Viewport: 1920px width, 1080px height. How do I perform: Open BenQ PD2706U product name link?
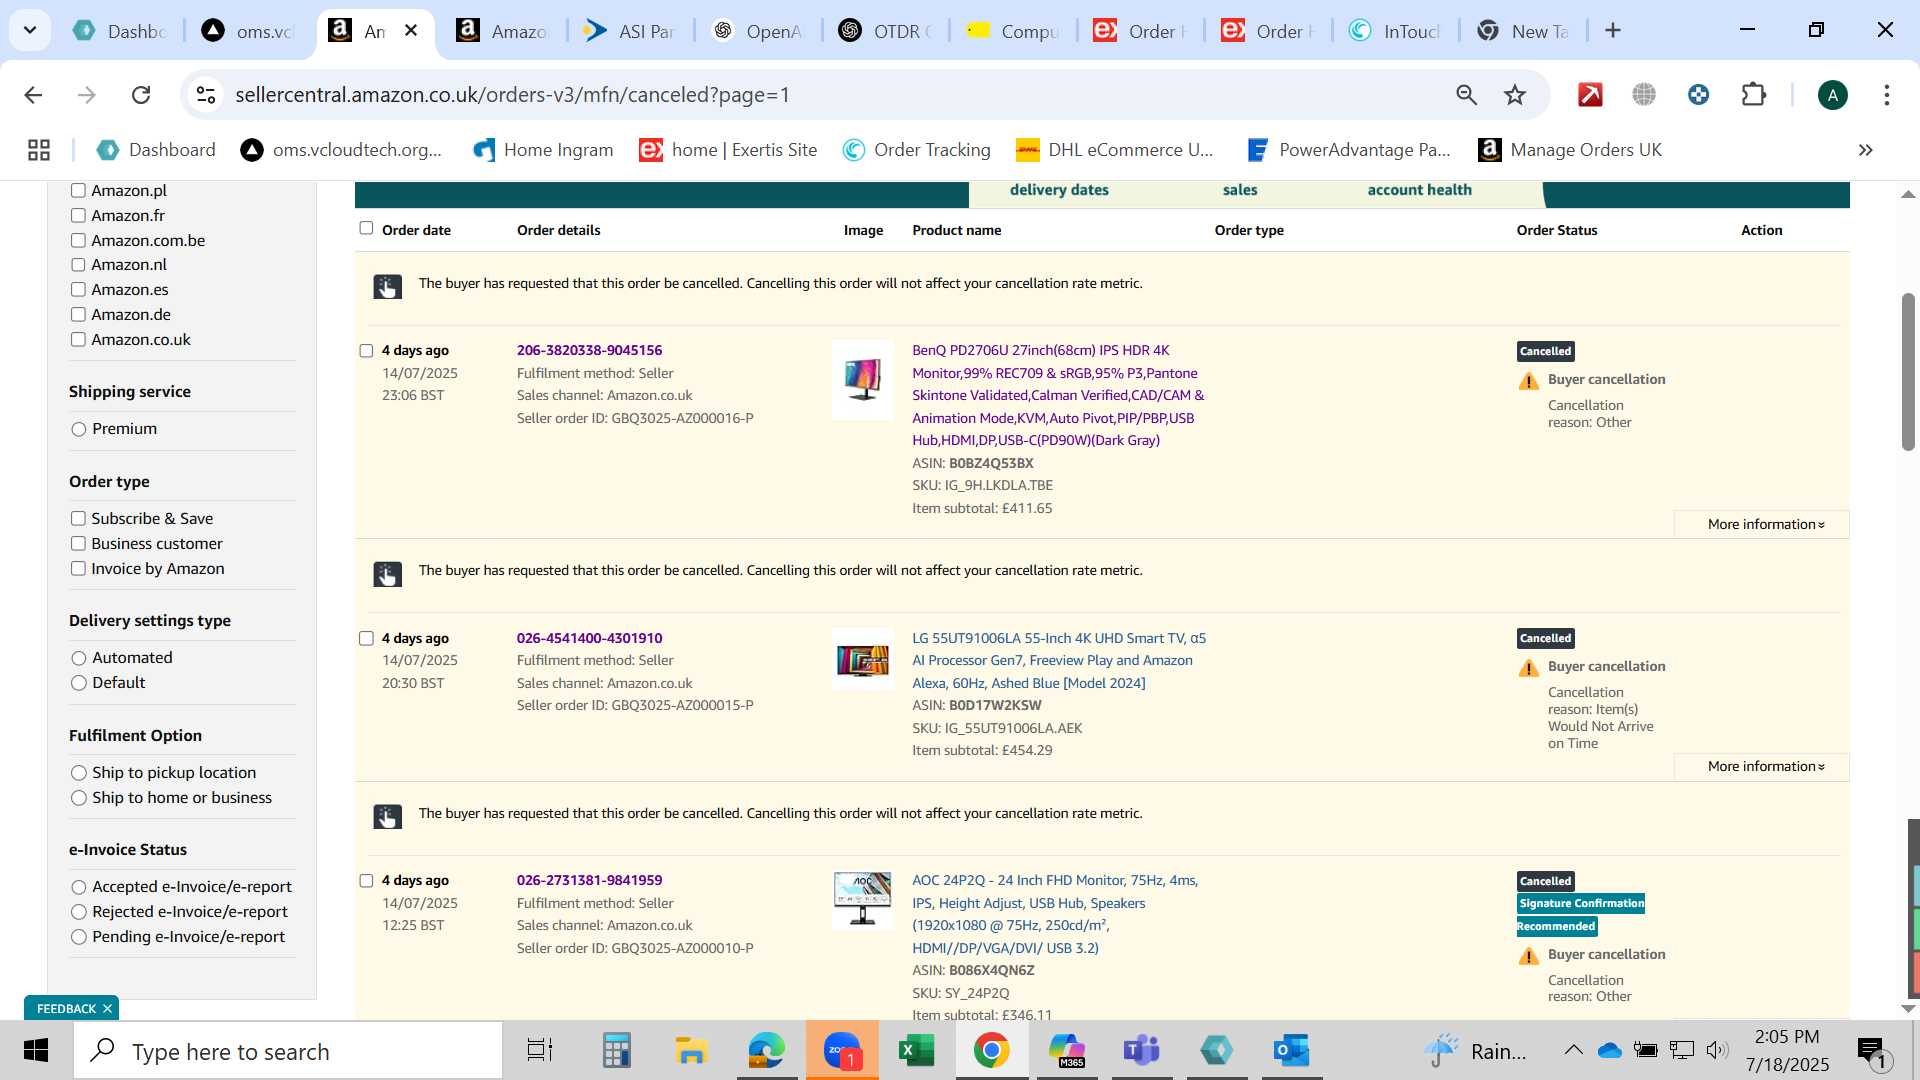[1058, 396]
